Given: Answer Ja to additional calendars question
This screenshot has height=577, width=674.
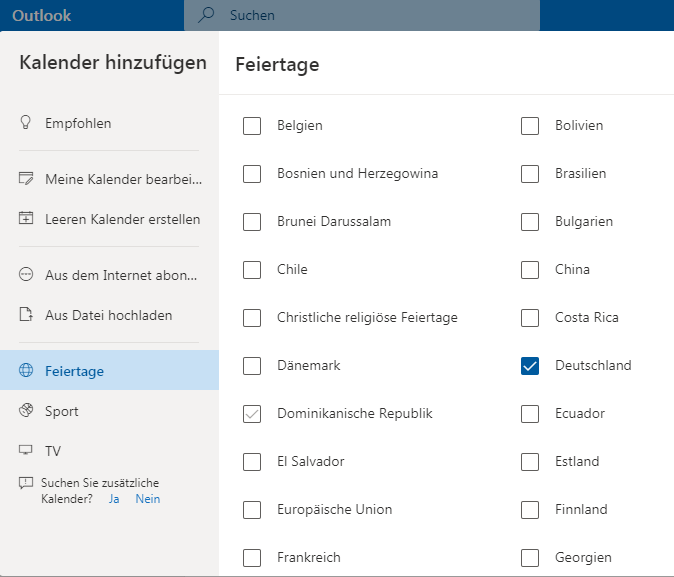Looking at the screenshot, I should coord(114,499).
